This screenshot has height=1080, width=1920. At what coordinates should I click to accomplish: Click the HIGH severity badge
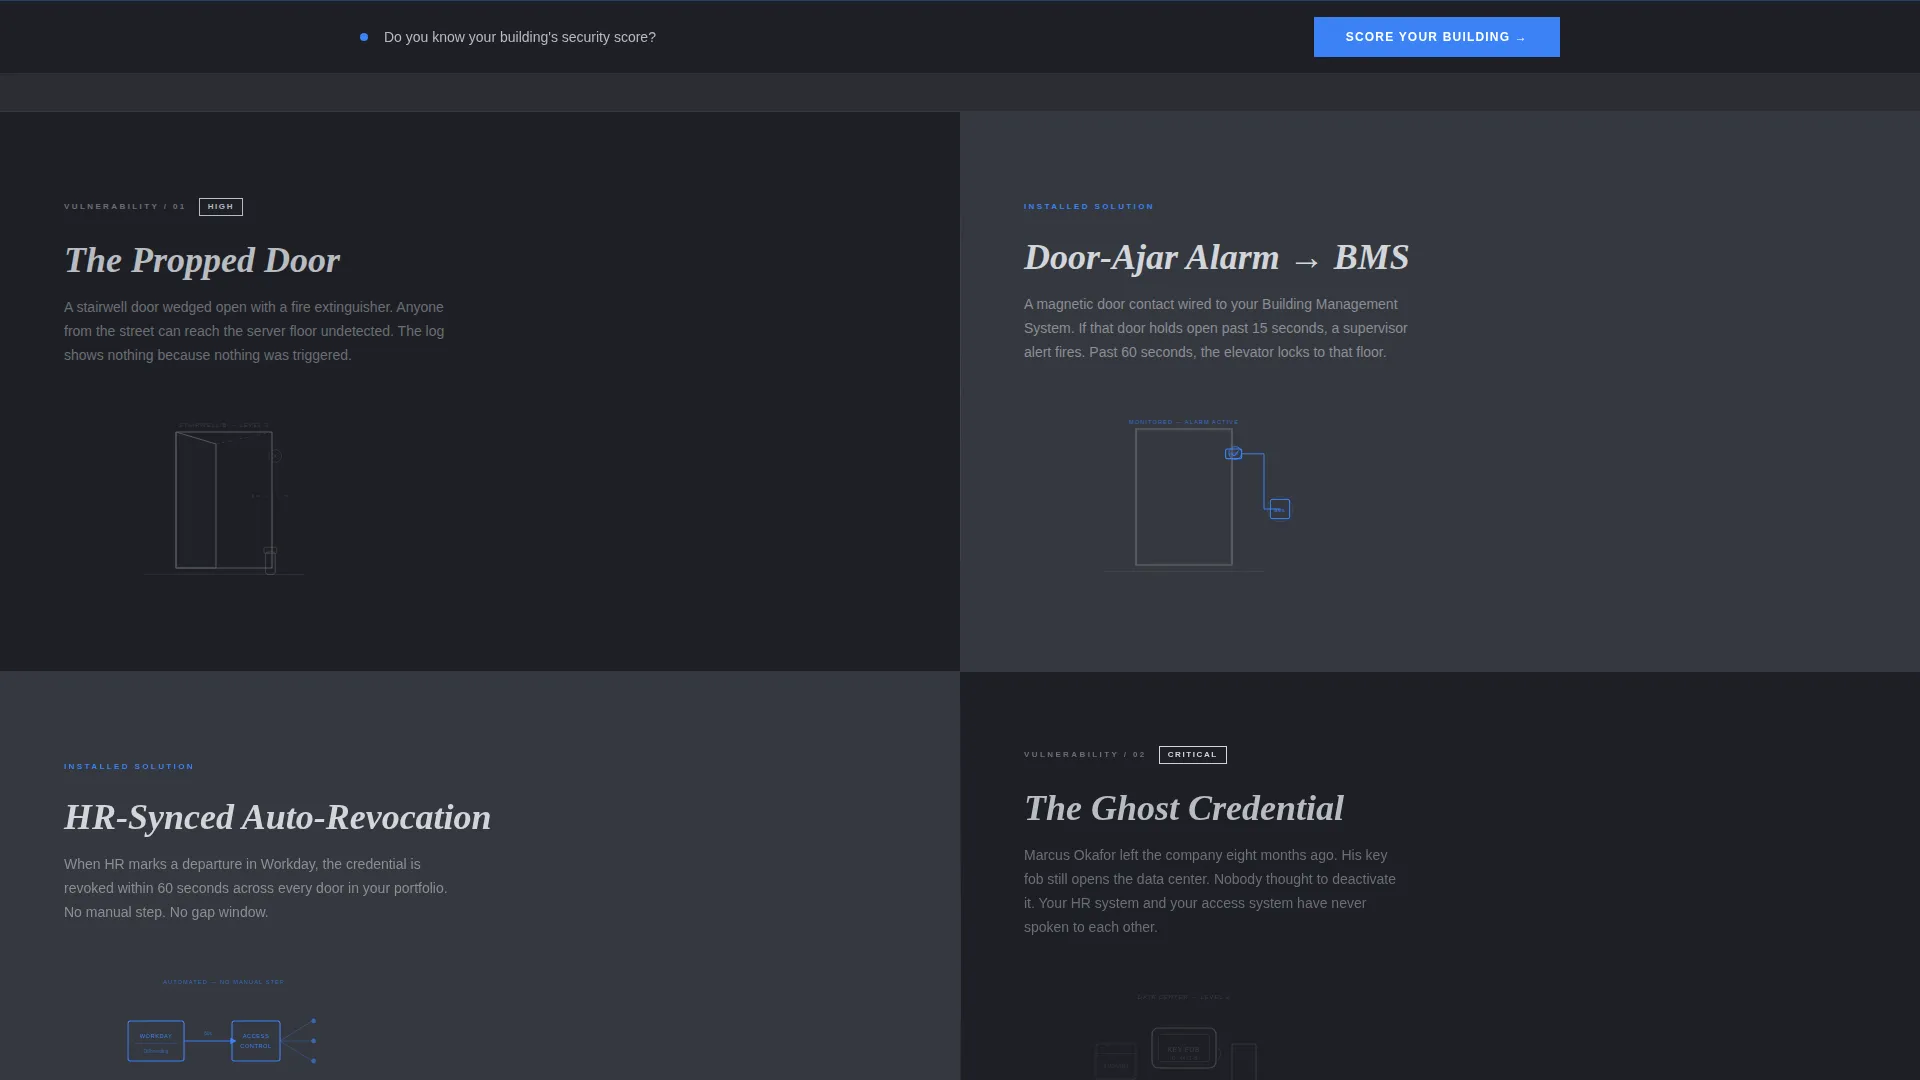click(x=221, y=207)
